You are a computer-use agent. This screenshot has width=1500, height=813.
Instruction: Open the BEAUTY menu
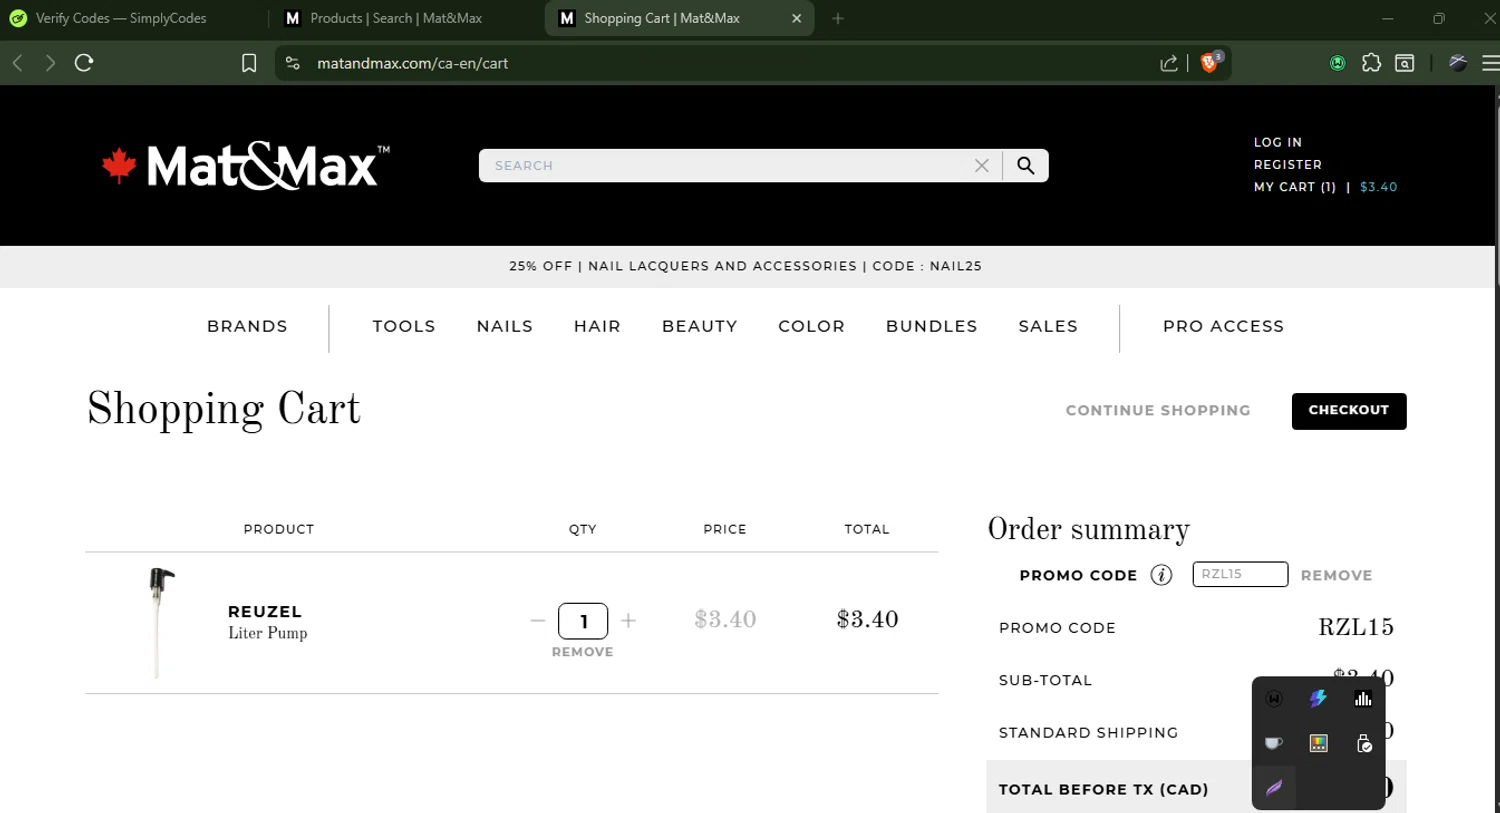(700, 326)
